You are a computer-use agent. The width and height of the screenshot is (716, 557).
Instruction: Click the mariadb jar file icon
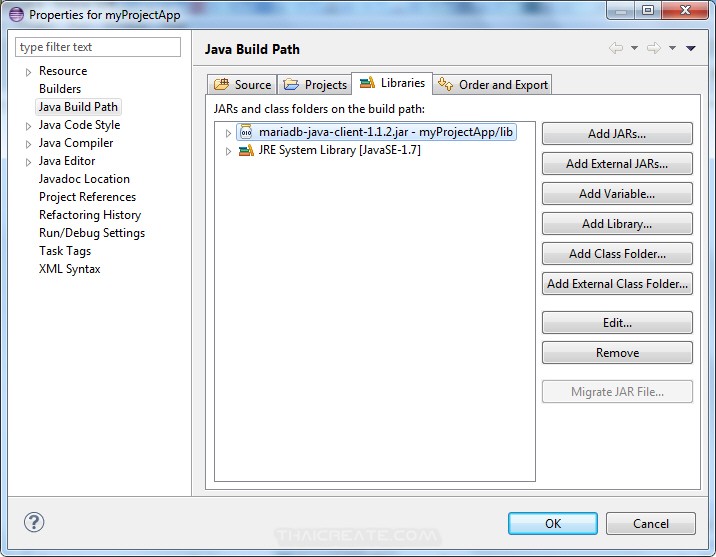[x=246, y=132]
